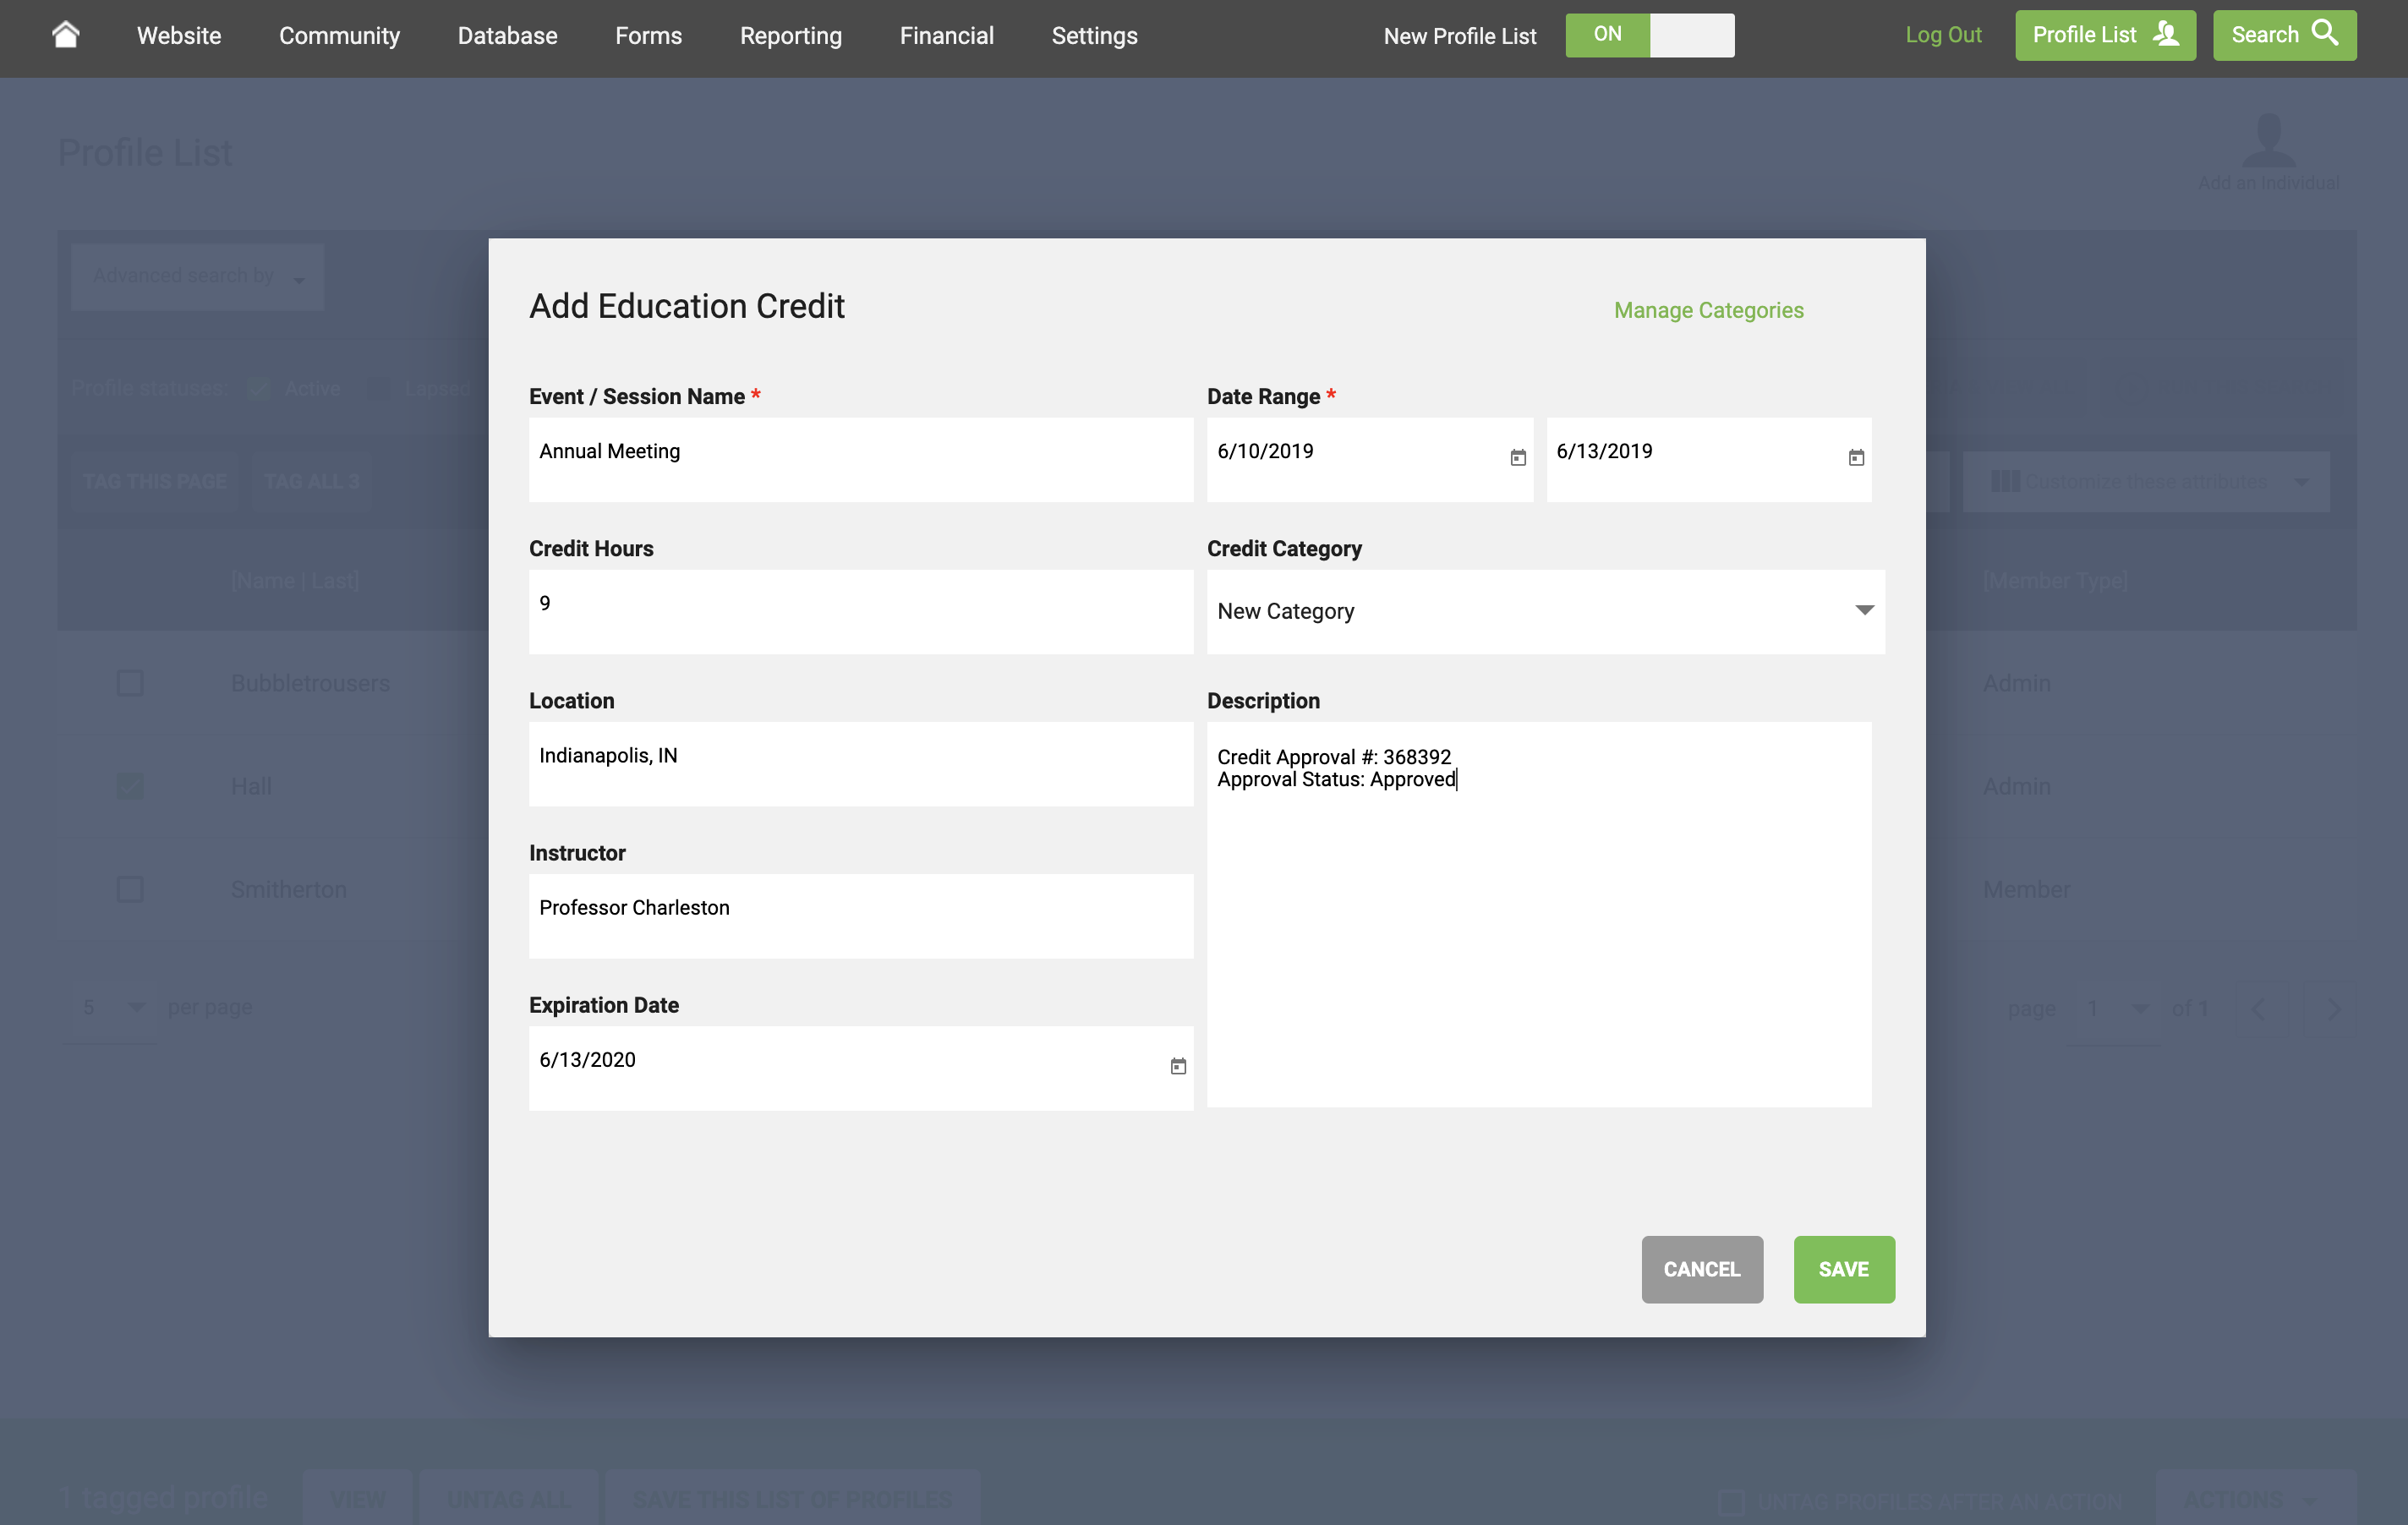Open the Website menu
Image resolution: width=2408 pixels, height=1525 pixels.
coord(179,35)
